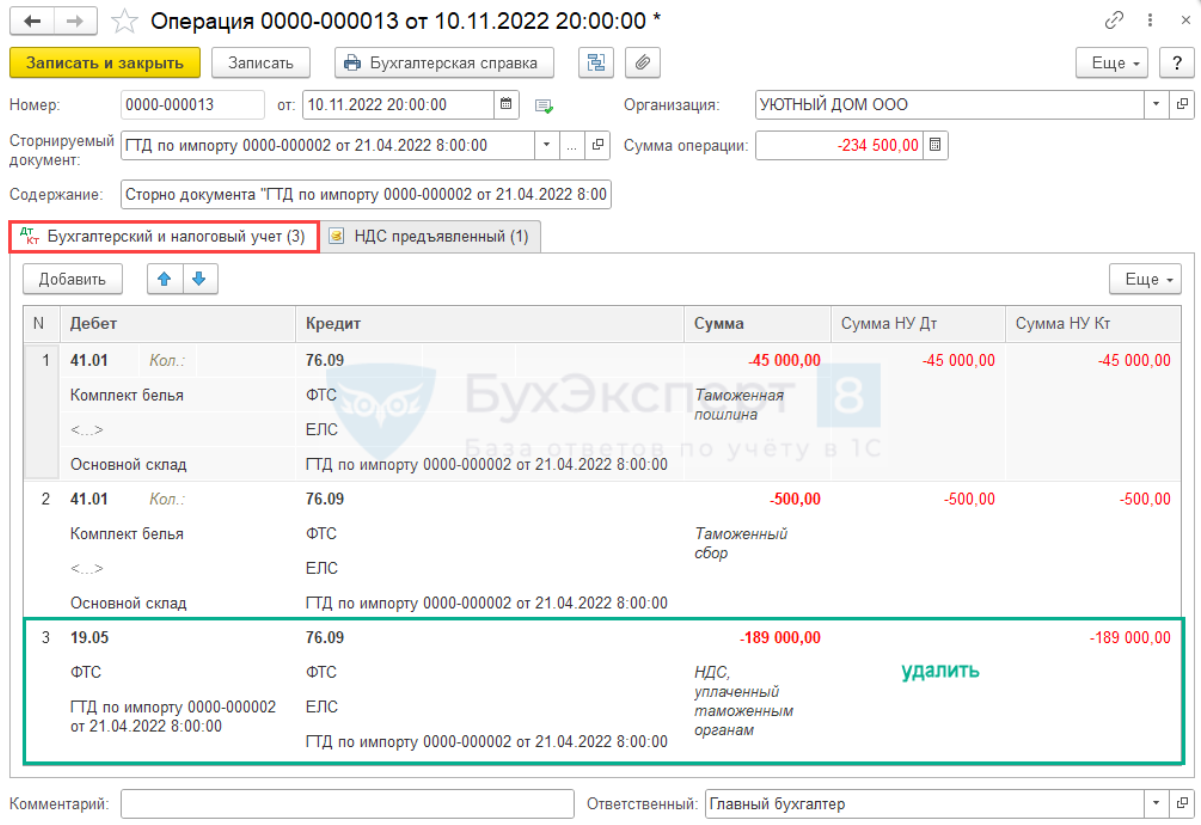Viewport: 1201px width, 825px height.
Task: Click Записать и закрыть button
Action: 105,62
